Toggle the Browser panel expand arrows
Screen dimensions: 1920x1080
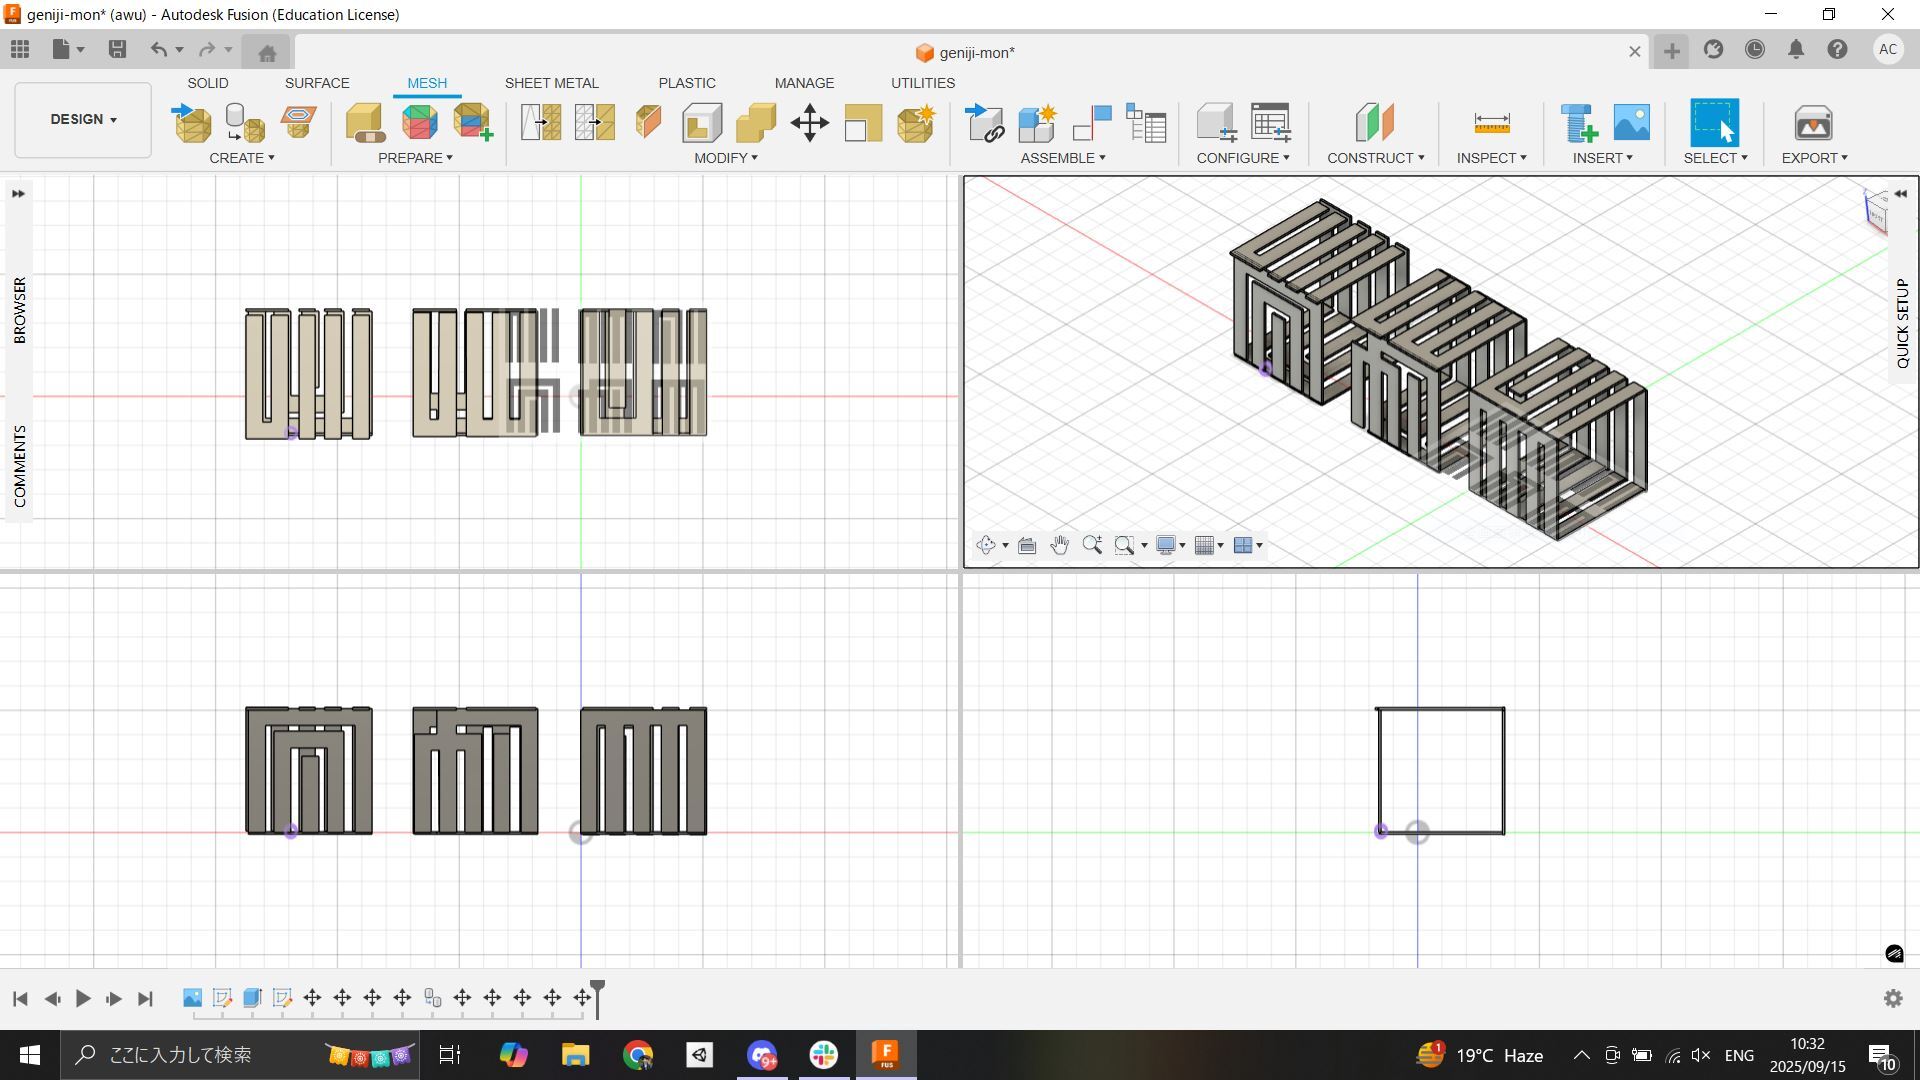(x=18, y=194)
